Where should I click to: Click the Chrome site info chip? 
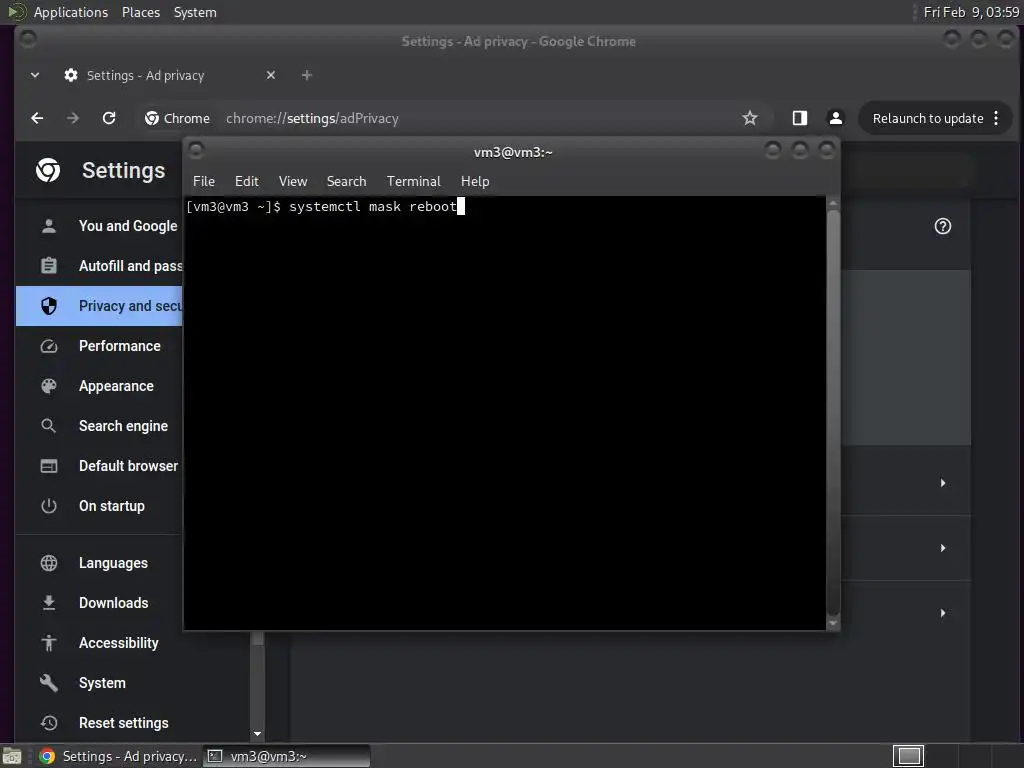pos(178,118)
